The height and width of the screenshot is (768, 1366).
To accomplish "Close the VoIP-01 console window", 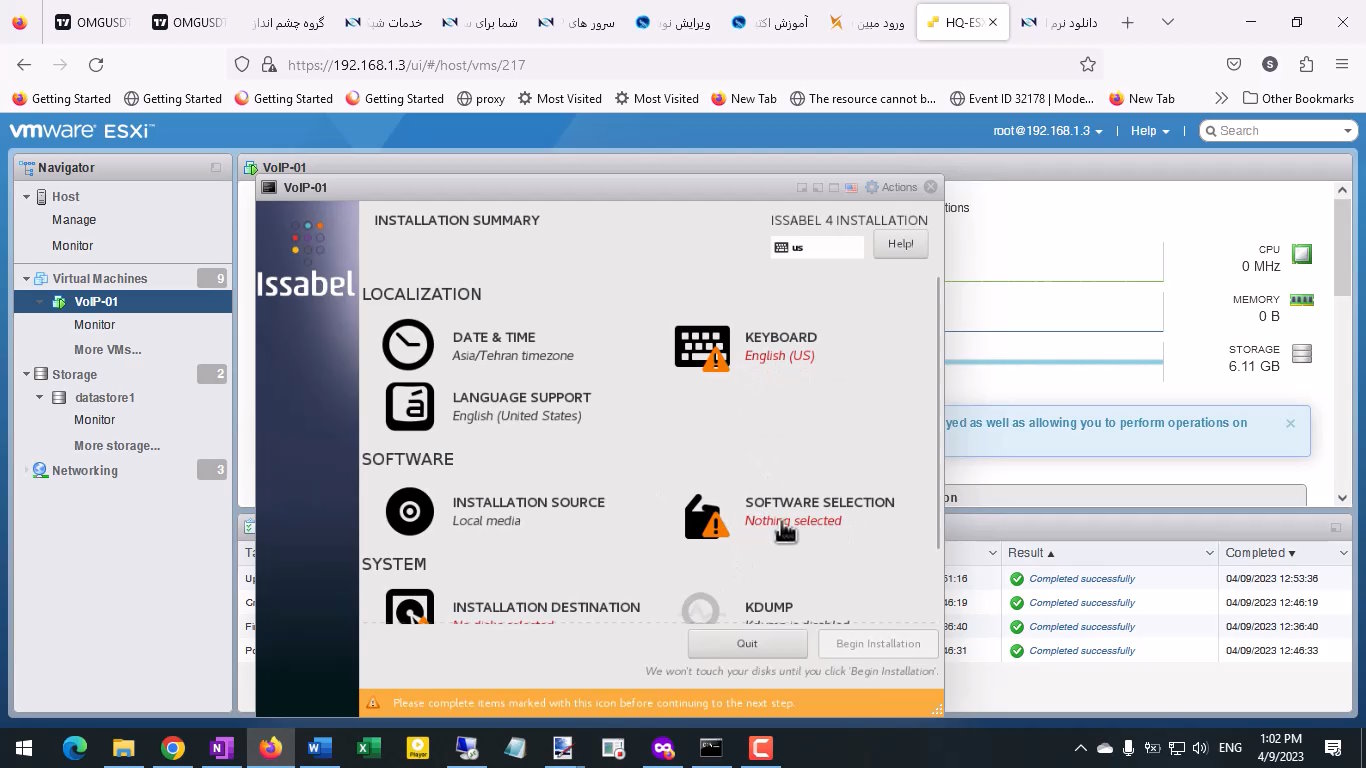I will [931, 187].
